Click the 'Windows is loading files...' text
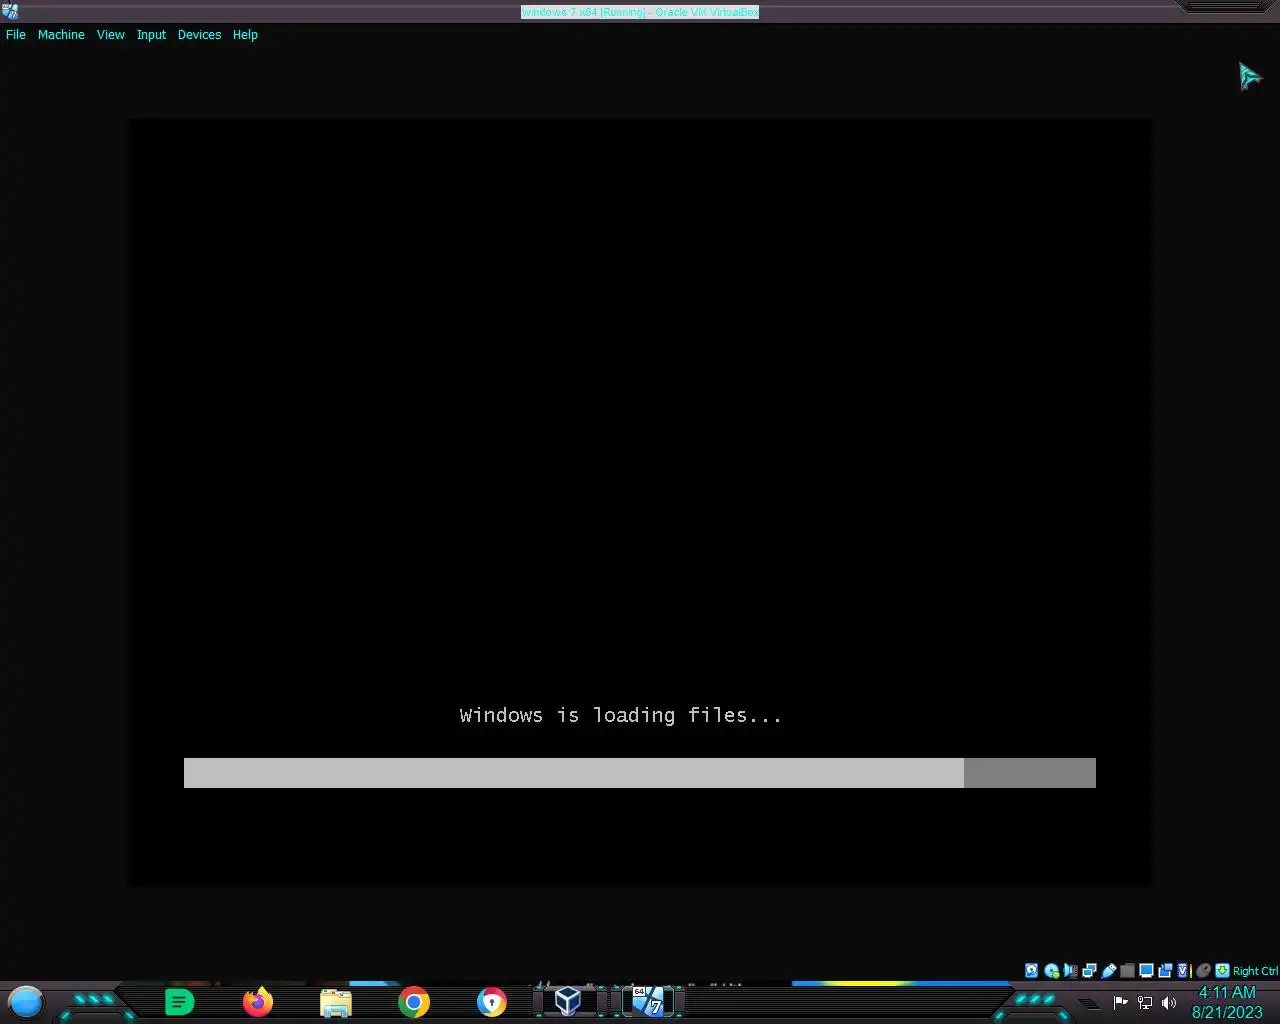1280x1024 pixels. [x=621, y=715]
